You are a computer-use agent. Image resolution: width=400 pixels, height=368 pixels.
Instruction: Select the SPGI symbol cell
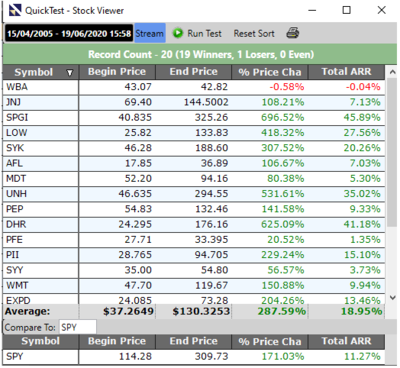[x=41, y=117]
